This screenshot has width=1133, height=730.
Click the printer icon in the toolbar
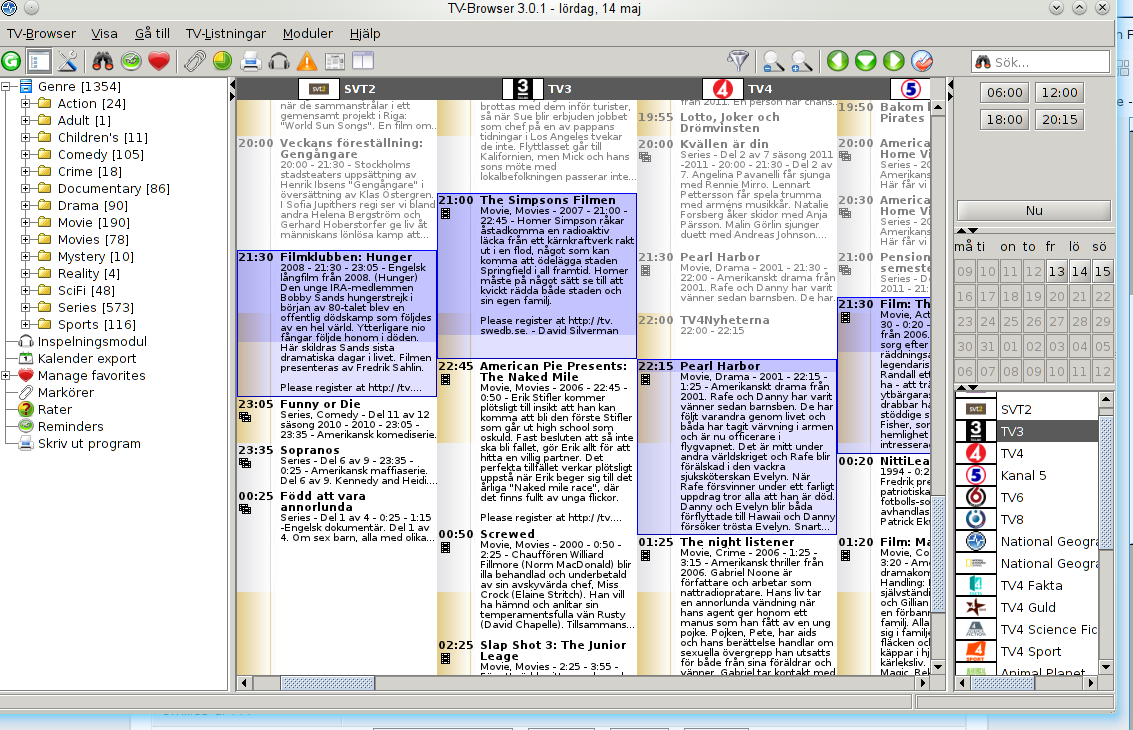[251, 61]
